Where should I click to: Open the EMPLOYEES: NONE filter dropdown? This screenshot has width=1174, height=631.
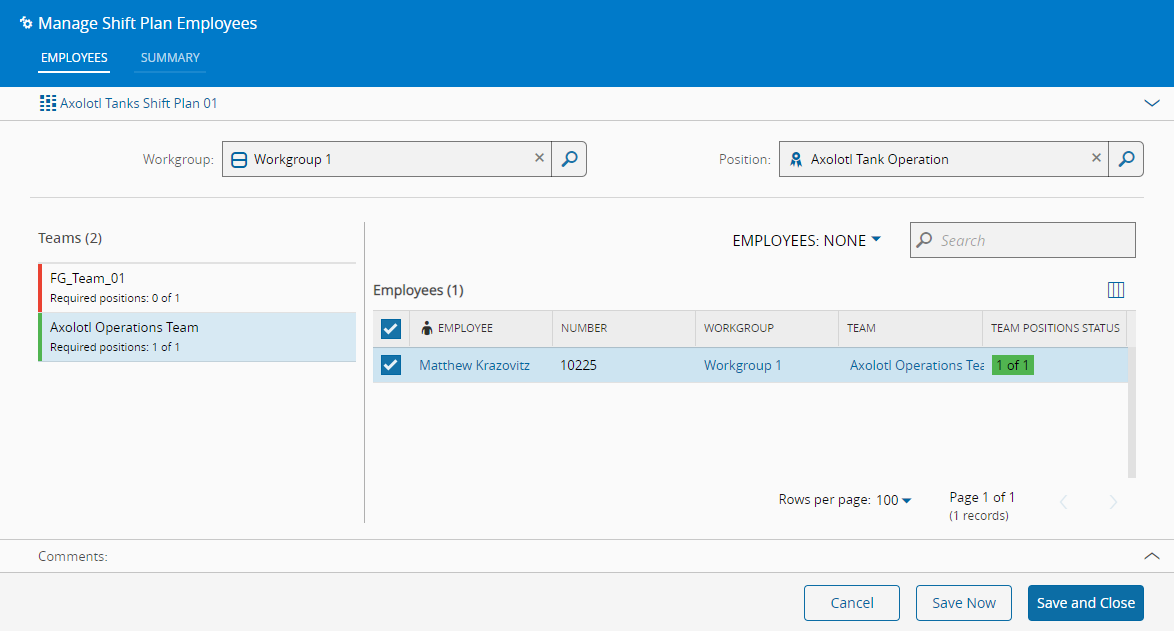pyautogui.click(x=807, y=240)
